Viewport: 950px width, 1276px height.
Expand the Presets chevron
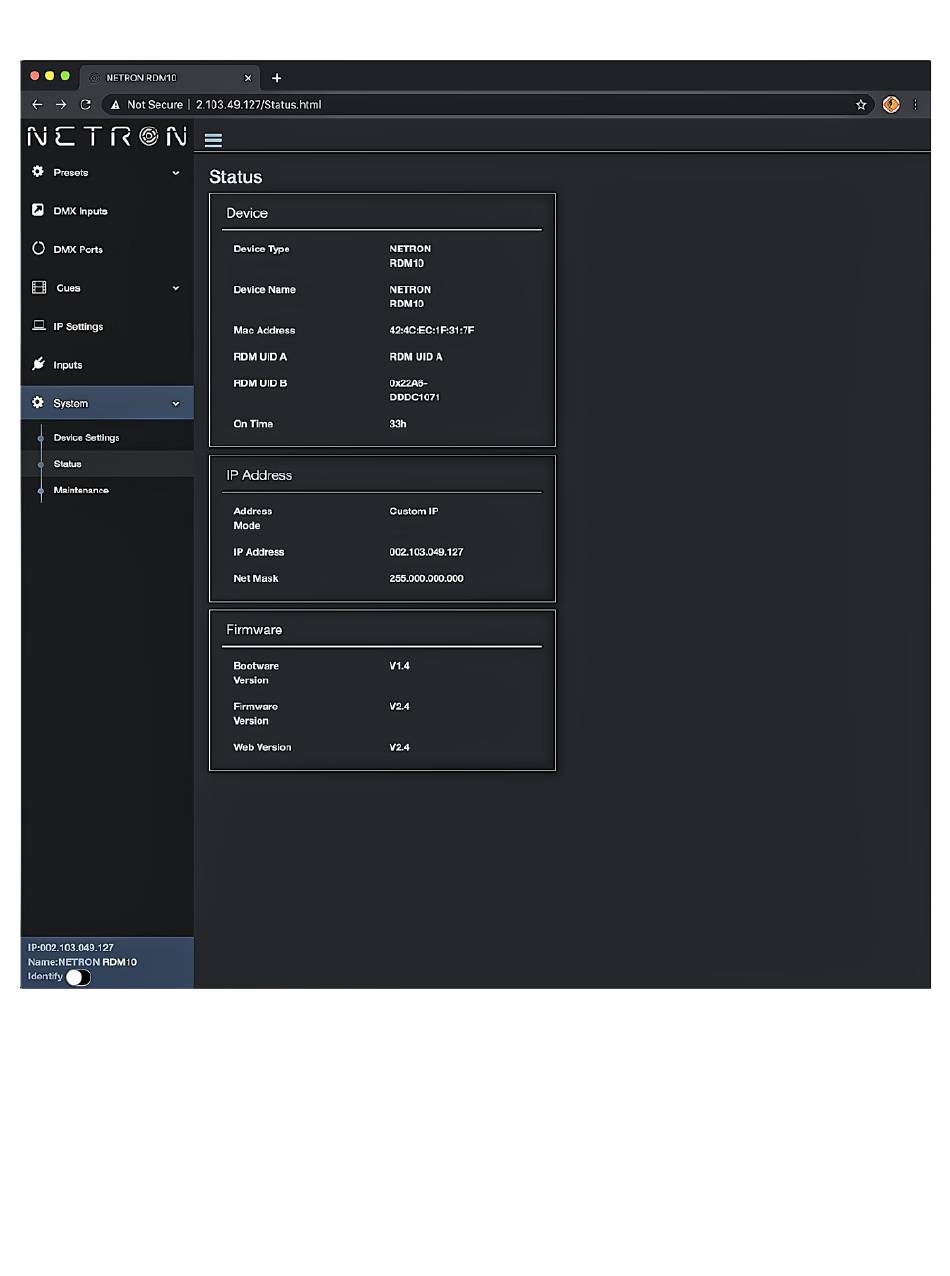click(176, 173)
